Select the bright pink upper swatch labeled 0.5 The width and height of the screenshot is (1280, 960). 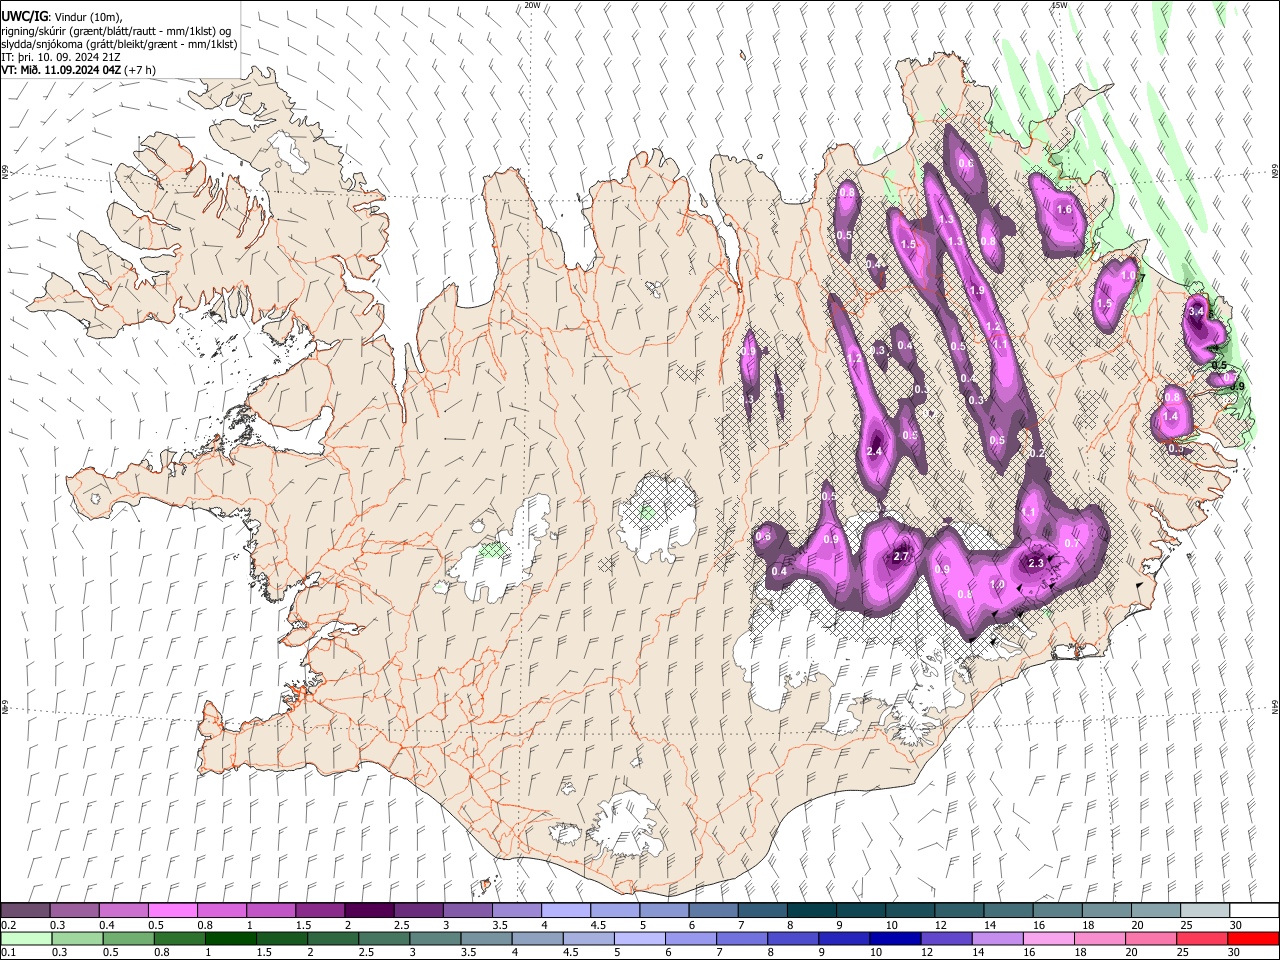(x=173, y=911)
